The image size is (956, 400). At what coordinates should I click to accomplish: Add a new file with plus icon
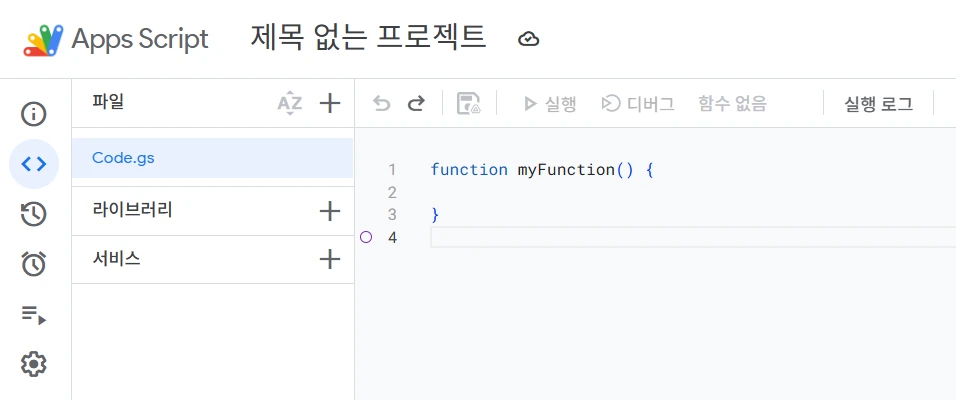[x=329, y=103]
